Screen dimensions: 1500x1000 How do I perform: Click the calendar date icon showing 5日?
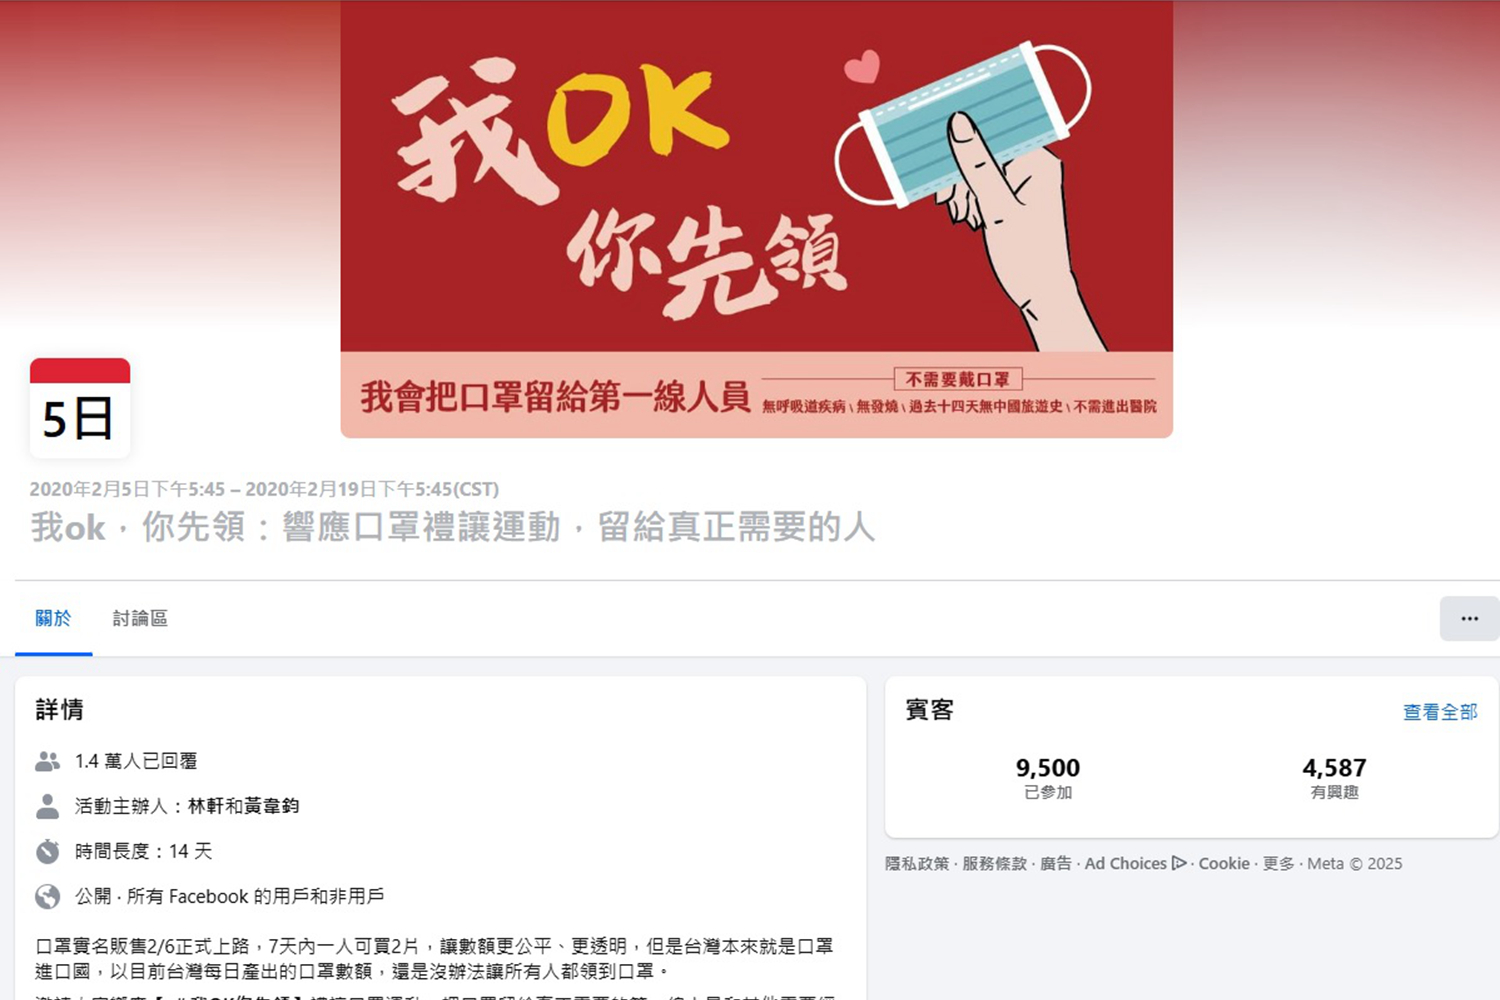click(x=80, y=408)
